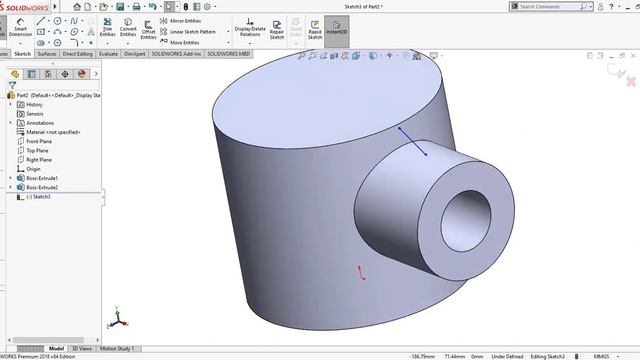Switch to the Evaluate tab
The image size is (640, 360).
pyautogui.click(x=108, y=54)
